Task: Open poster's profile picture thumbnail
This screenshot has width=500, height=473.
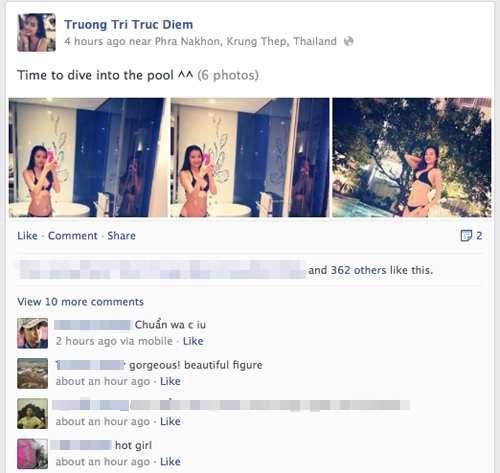Action: (x=36, y=33)
